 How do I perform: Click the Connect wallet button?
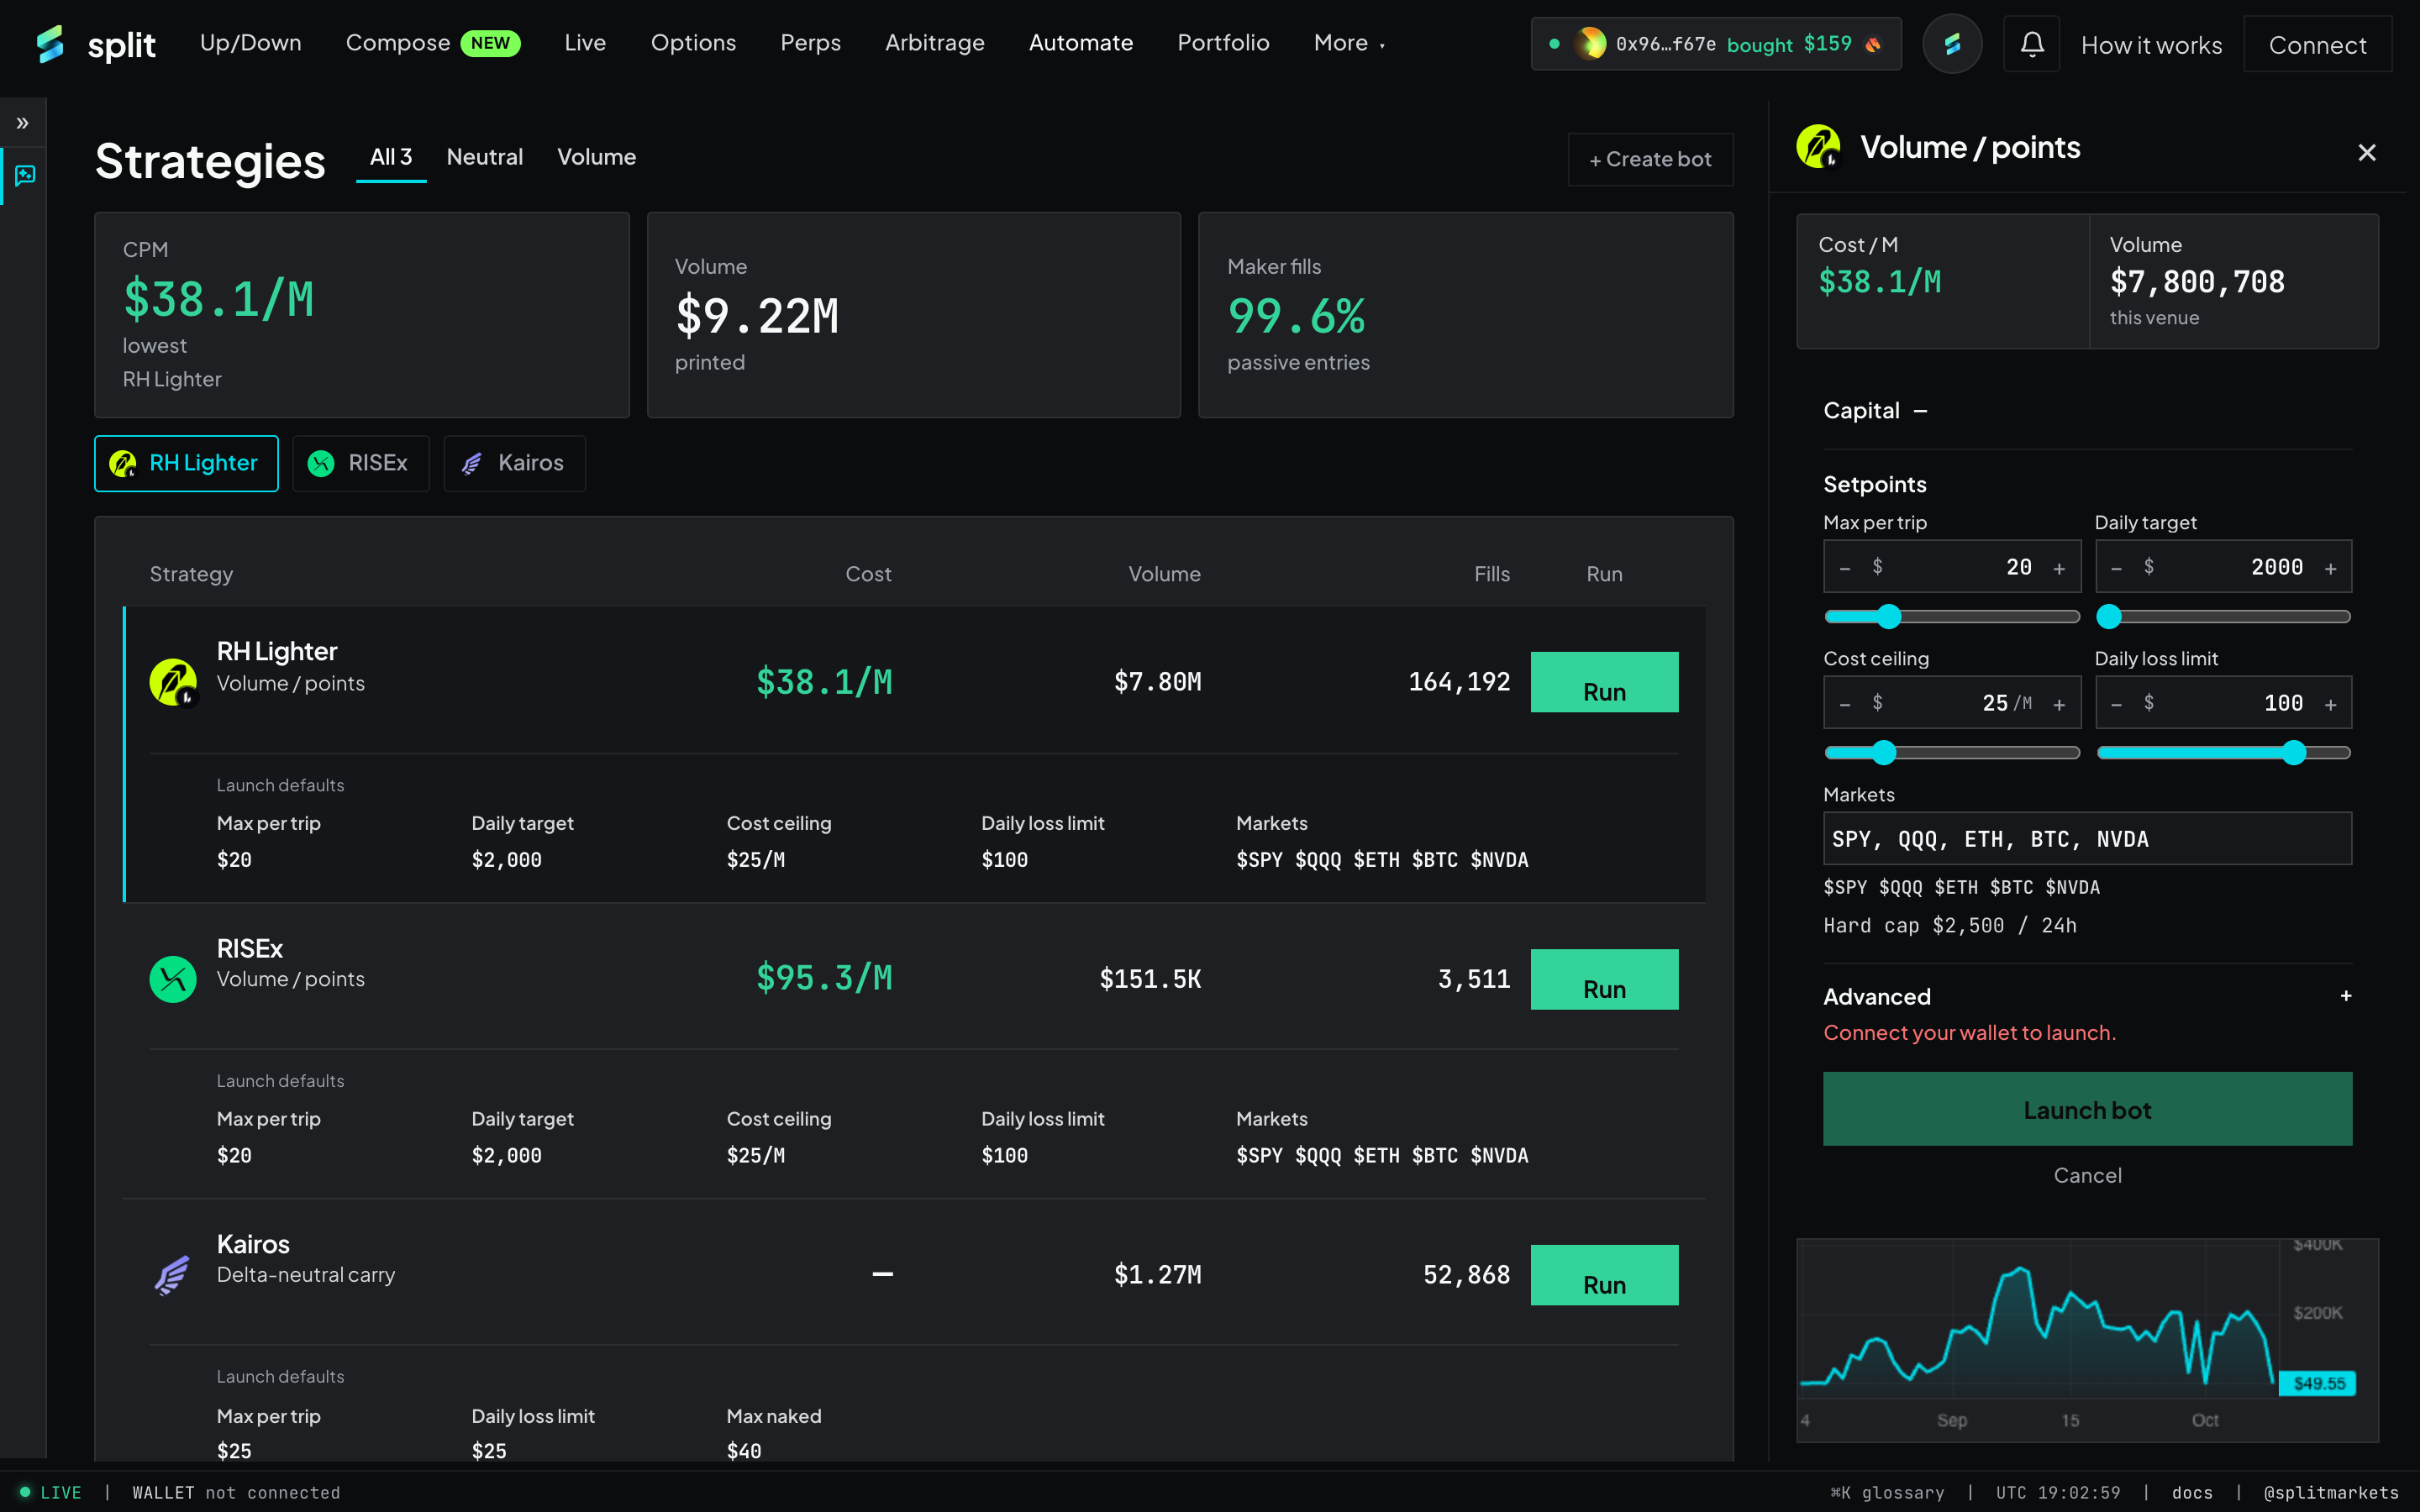pyautogui.click(x=2317, y=44)
